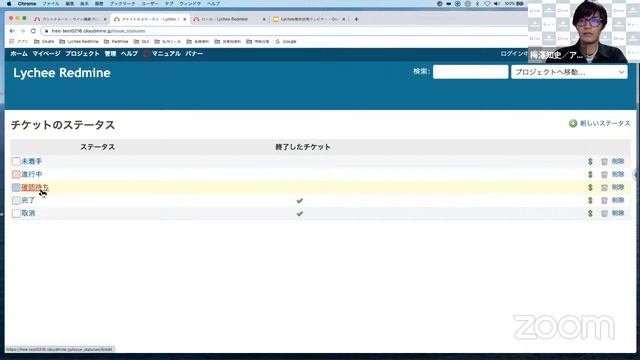The width and height of the screenshot is (640, 360).
Task: Open the Lychee Redmine bookmark folder
Action: [x=79, y=42]
